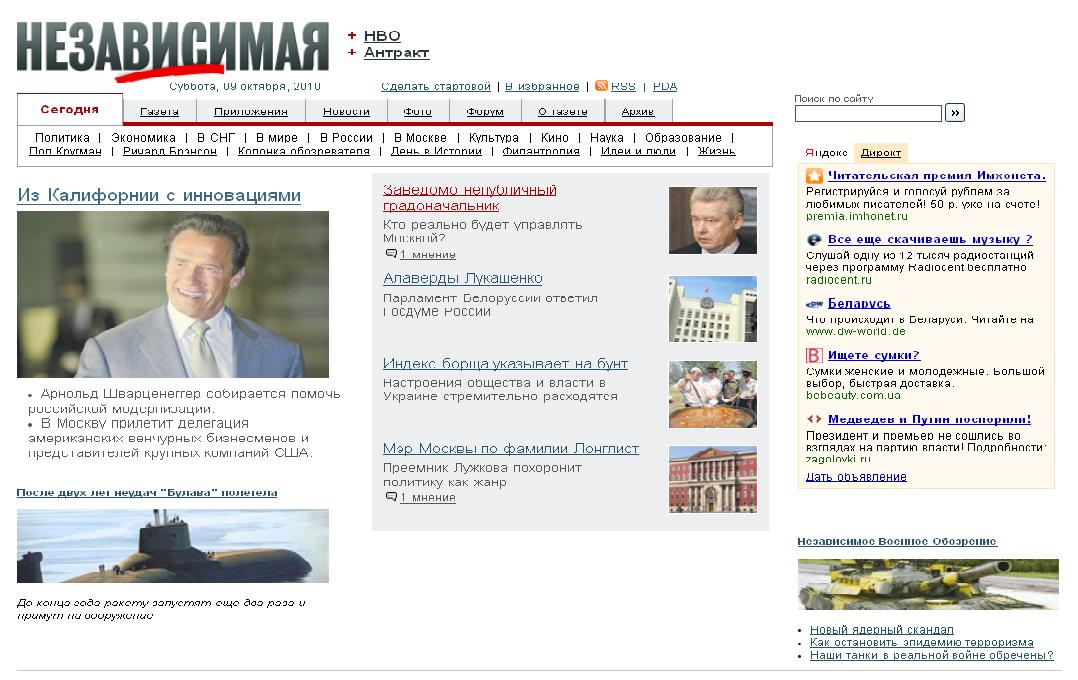The height and width of the screenshot is (680, 1078).
Task: Click the Сделать стартовой link
Action: tap(436, 87)
